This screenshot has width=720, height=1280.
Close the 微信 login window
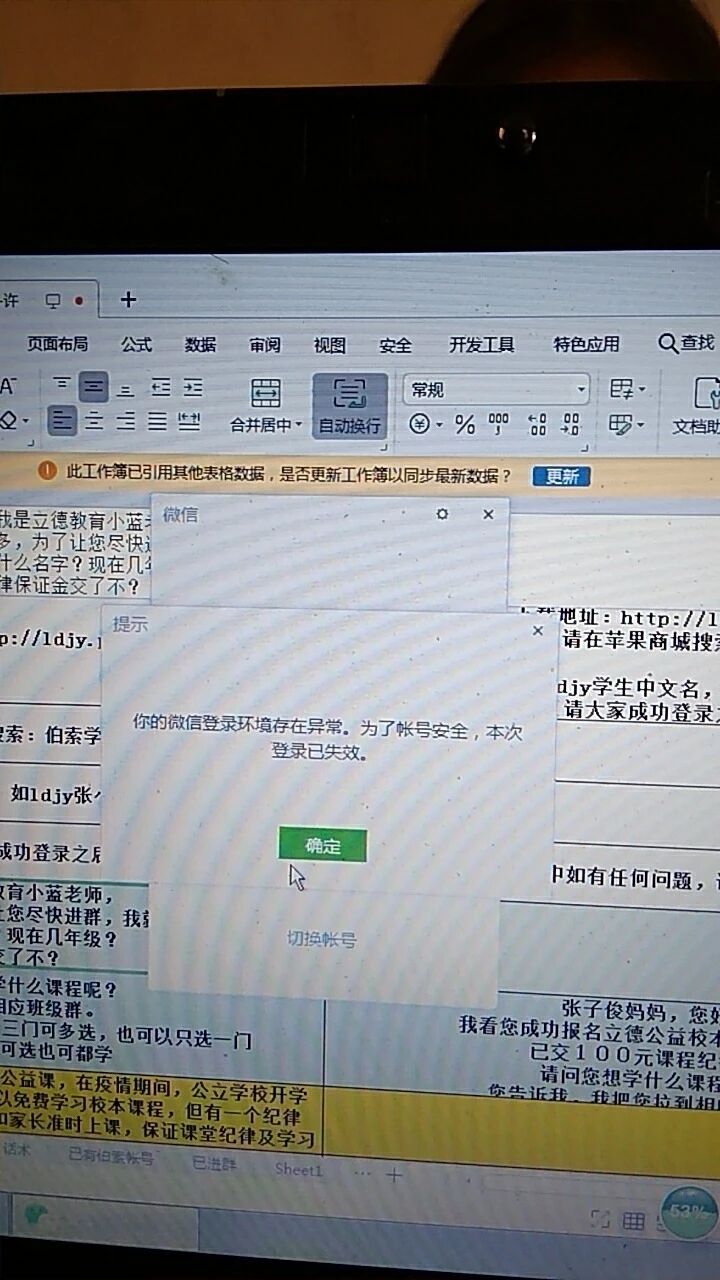click(488, 514)
